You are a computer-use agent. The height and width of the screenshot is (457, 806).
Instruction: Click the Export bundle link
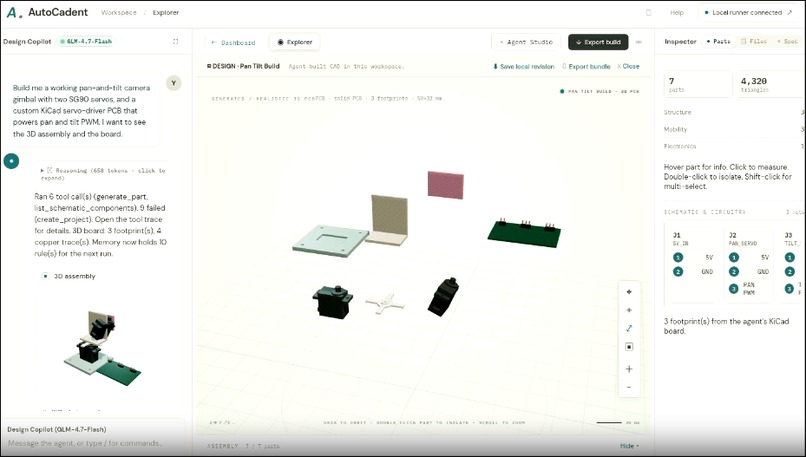(x=586, y=66)
